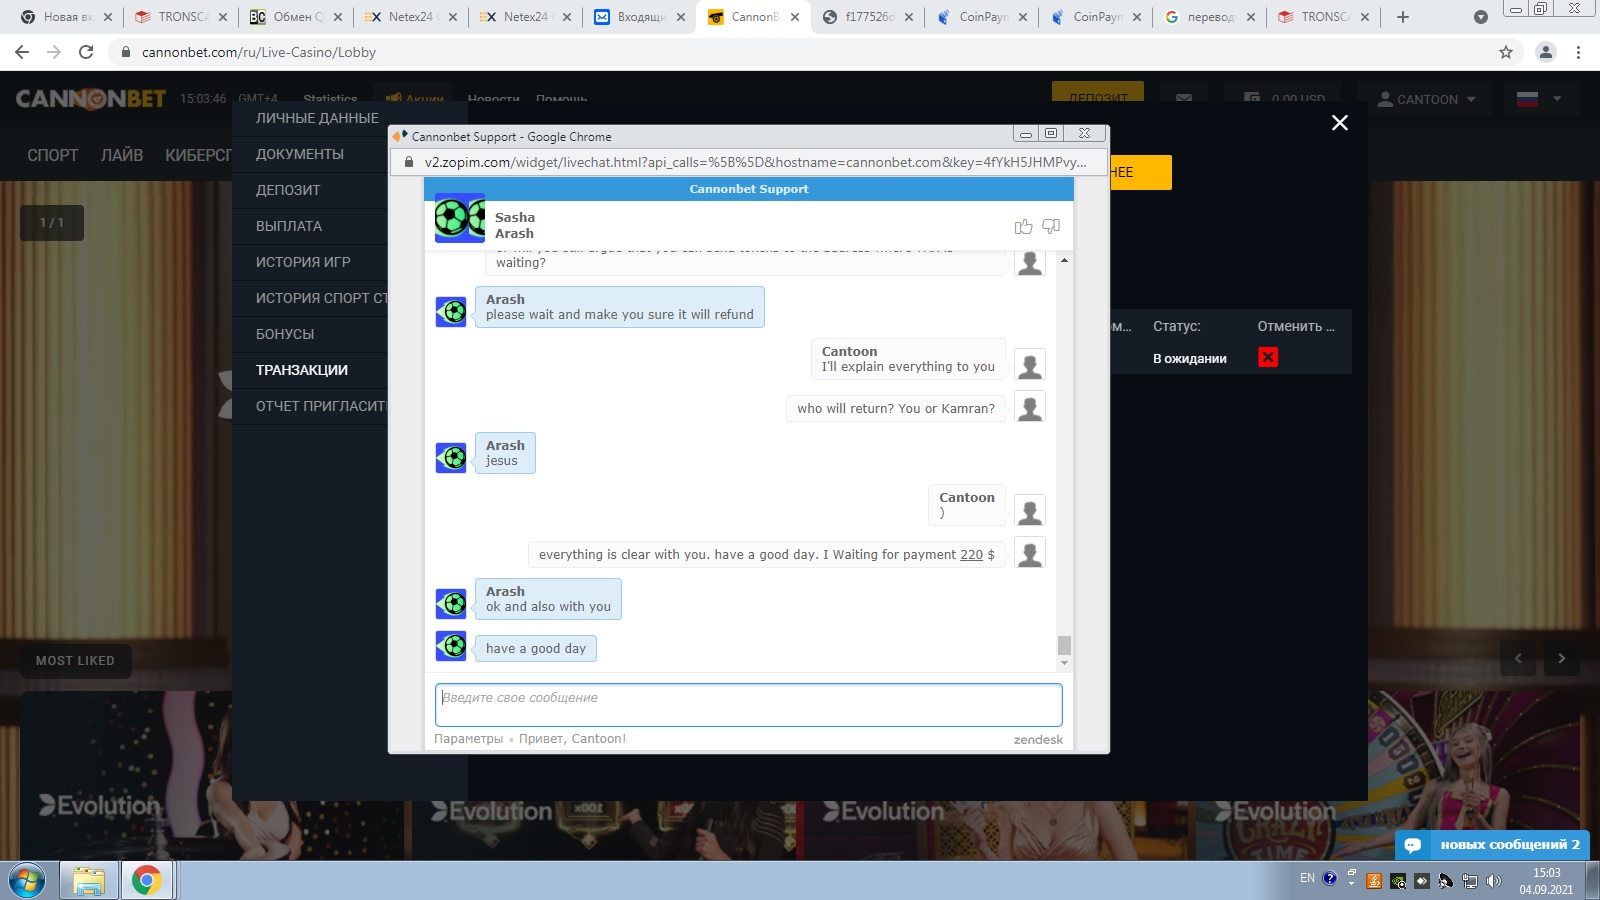The image size is (1600, 900).
Task: Click the chat scrollbar thumb
Action: 1064,645
